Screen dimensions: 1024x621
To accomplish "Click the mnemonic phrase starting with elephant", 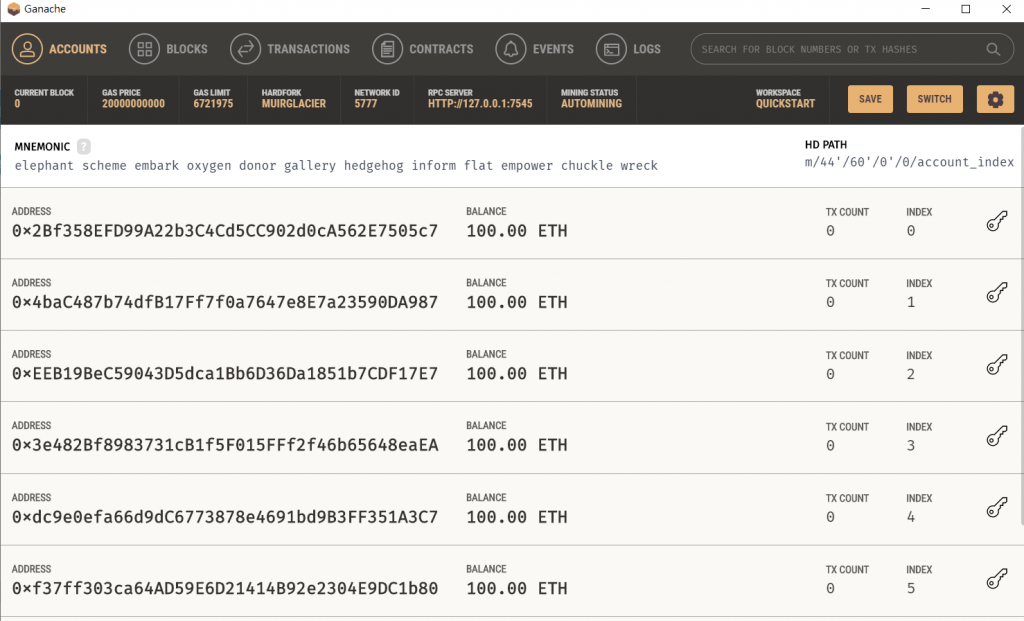I will coord(336,166).
